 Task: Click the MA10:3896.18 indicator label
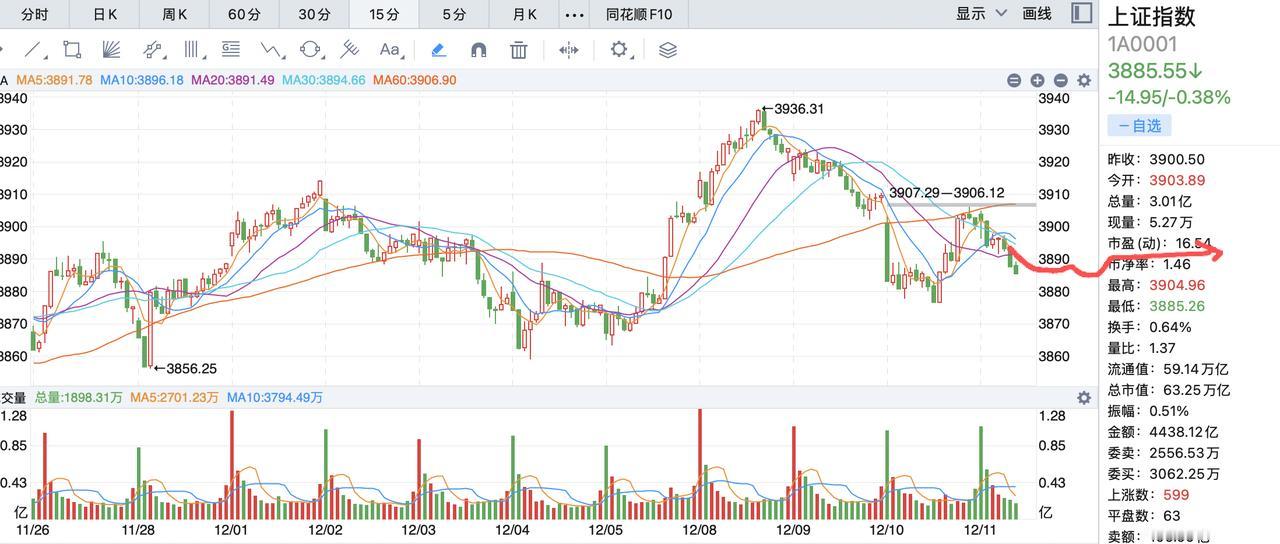click(x=141, y=80)
